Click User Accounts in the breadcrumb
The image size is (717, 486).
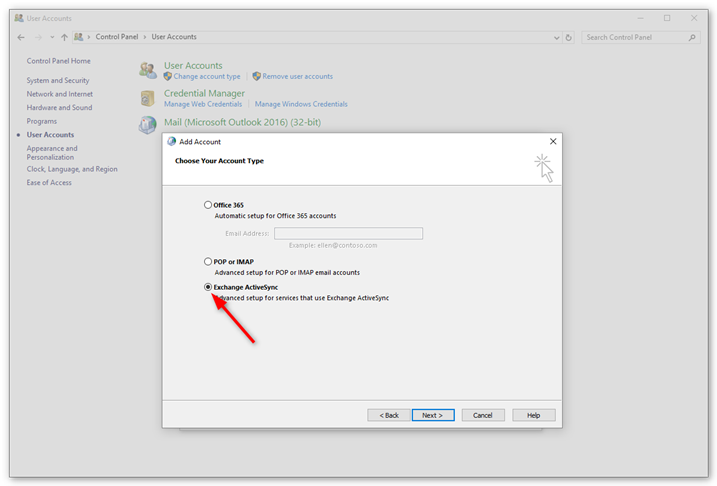(x=174, y=37)
